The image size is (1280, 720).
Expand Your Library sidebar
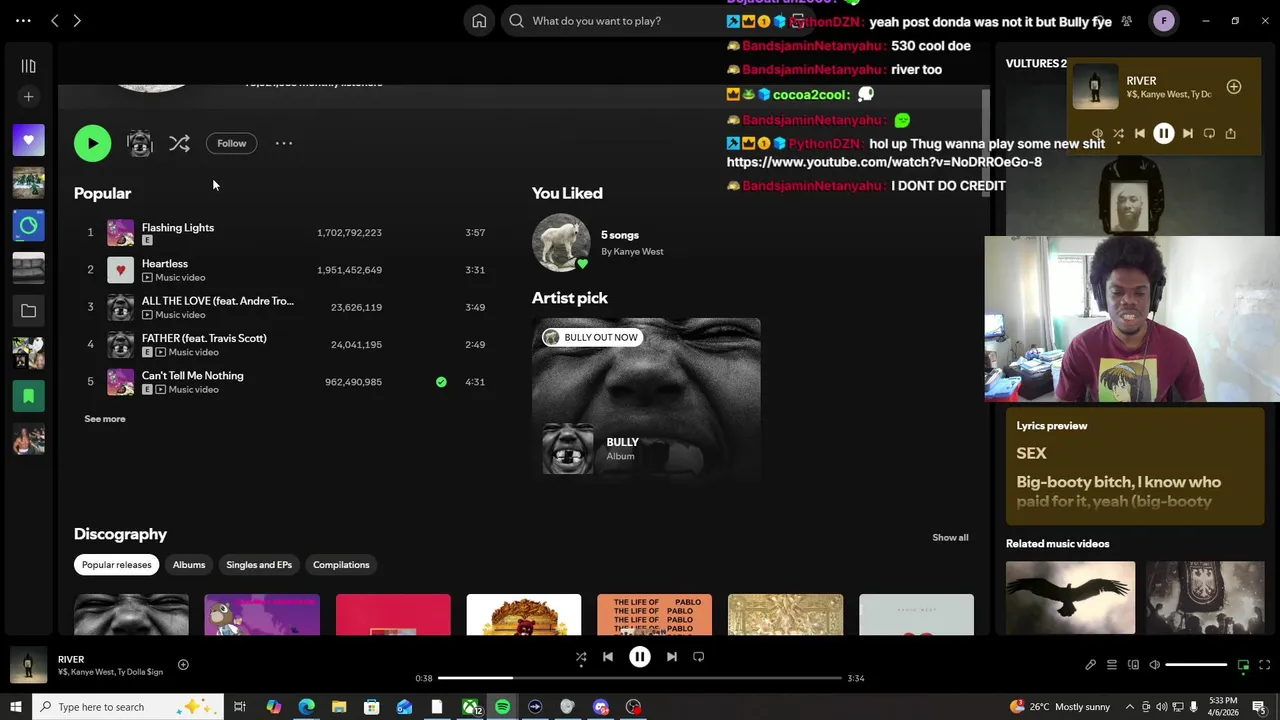(28, 66)
